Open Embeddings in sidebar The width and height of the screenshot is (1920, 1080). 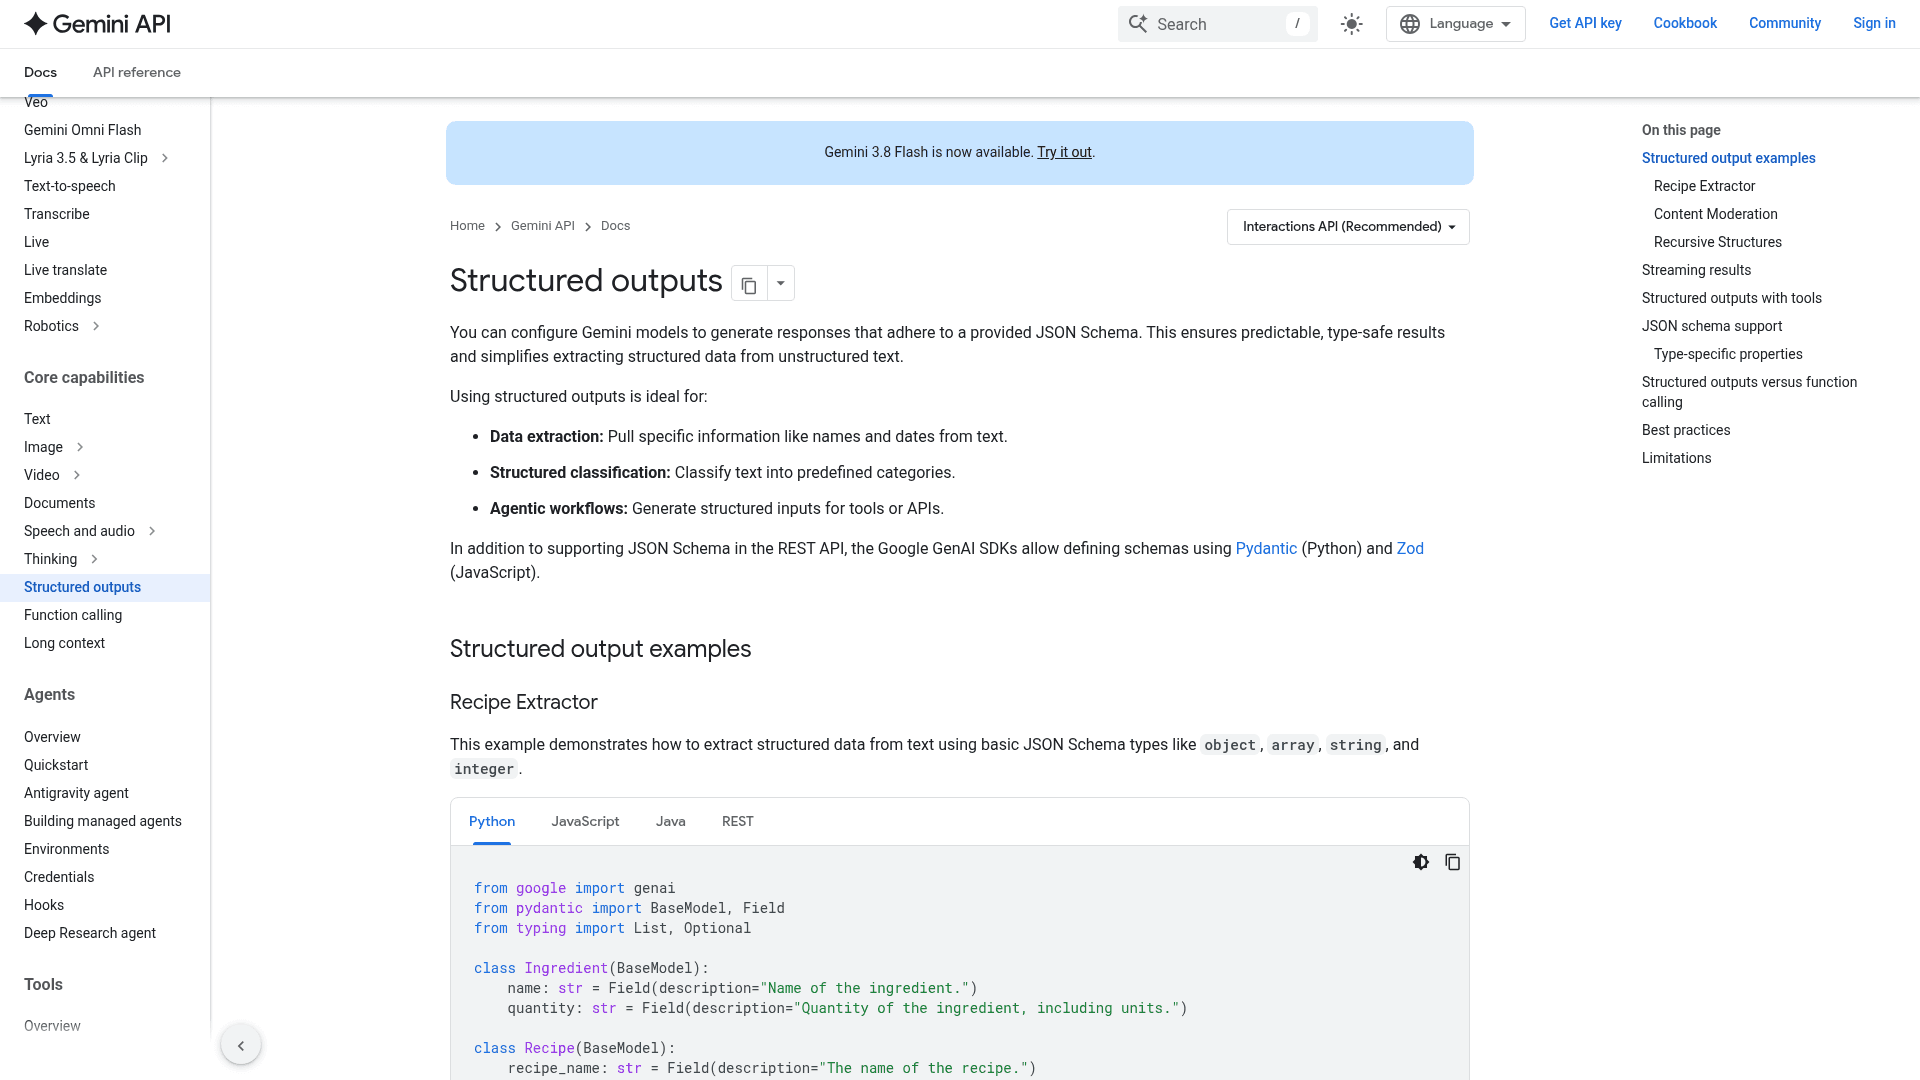pyautogui.click(x=63, y=298)
